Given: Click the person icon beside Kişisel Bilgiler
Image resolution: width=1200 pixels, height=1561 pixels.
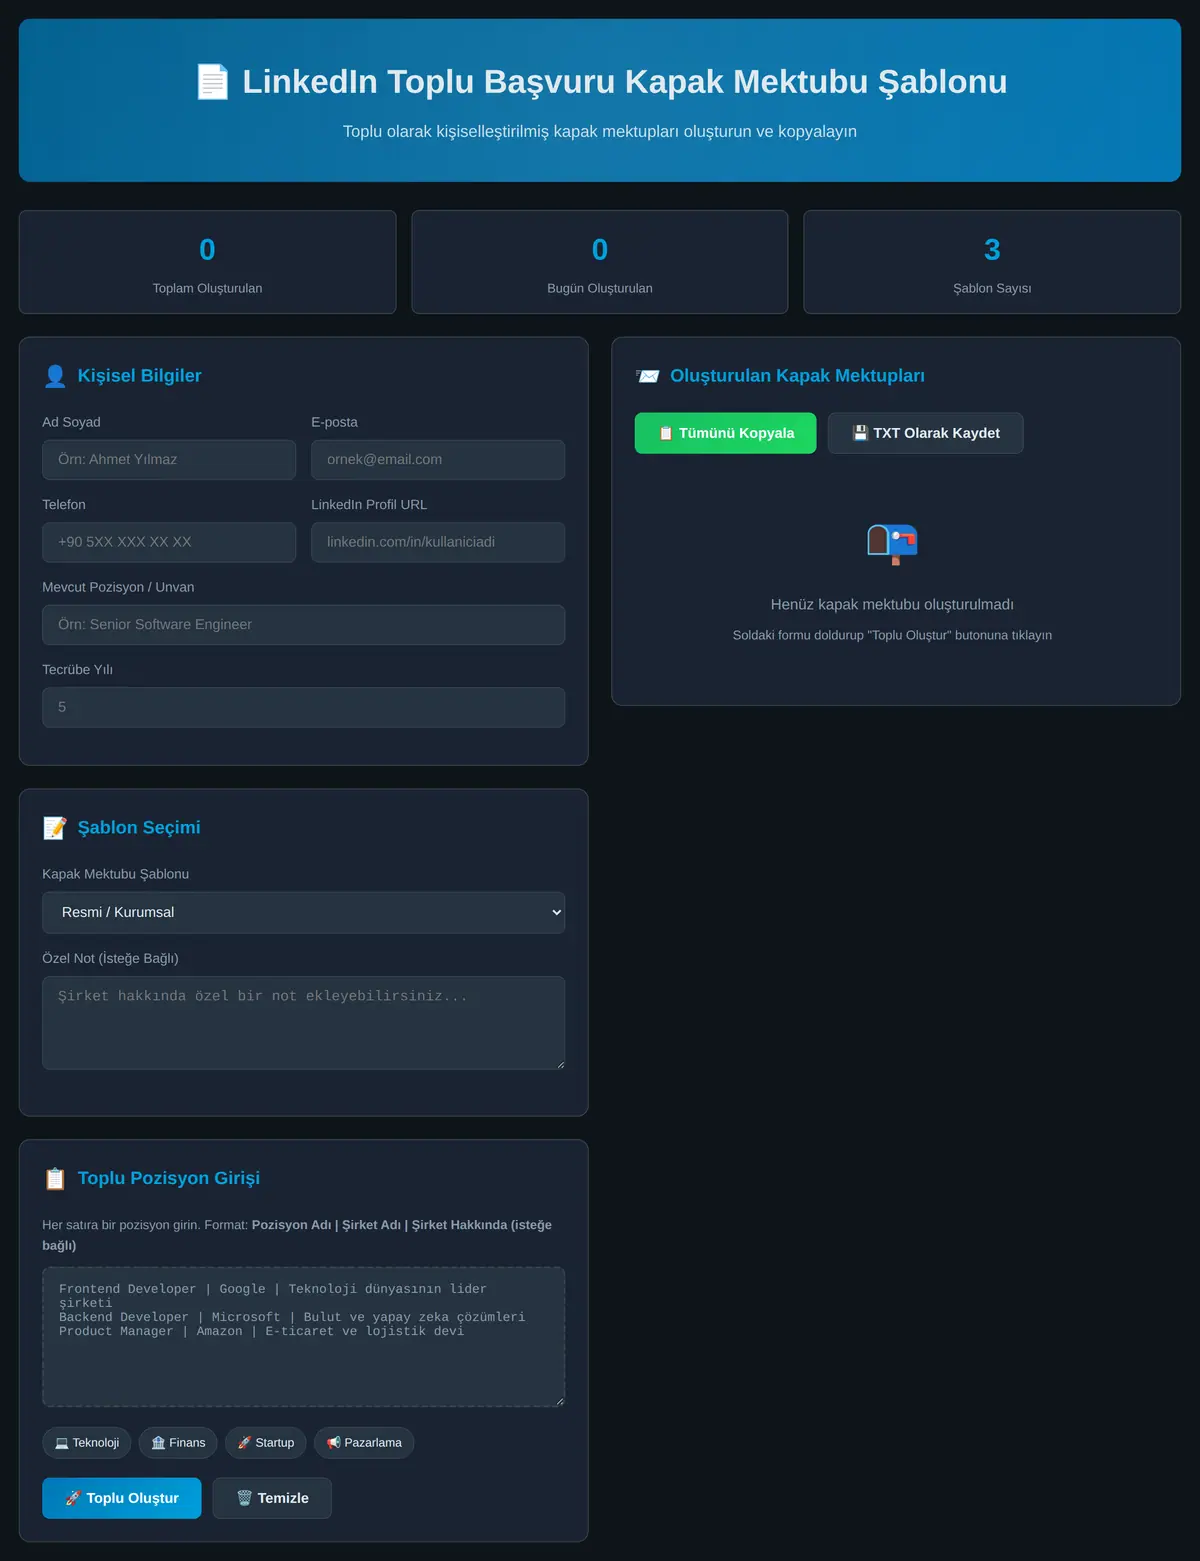Looking at the screenshot, I should point(55,376).
